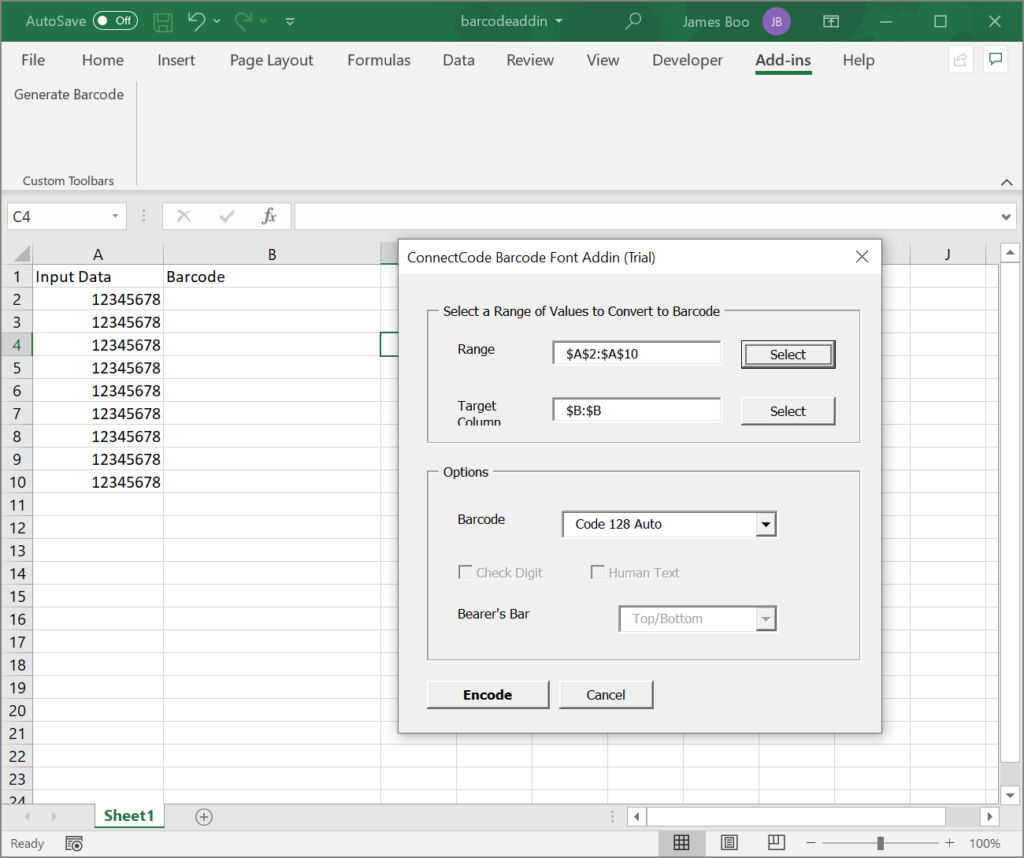Viewport: 1024px width, 858px height.
Task: Click the zoom slider handle
Action: pos(880,843)
